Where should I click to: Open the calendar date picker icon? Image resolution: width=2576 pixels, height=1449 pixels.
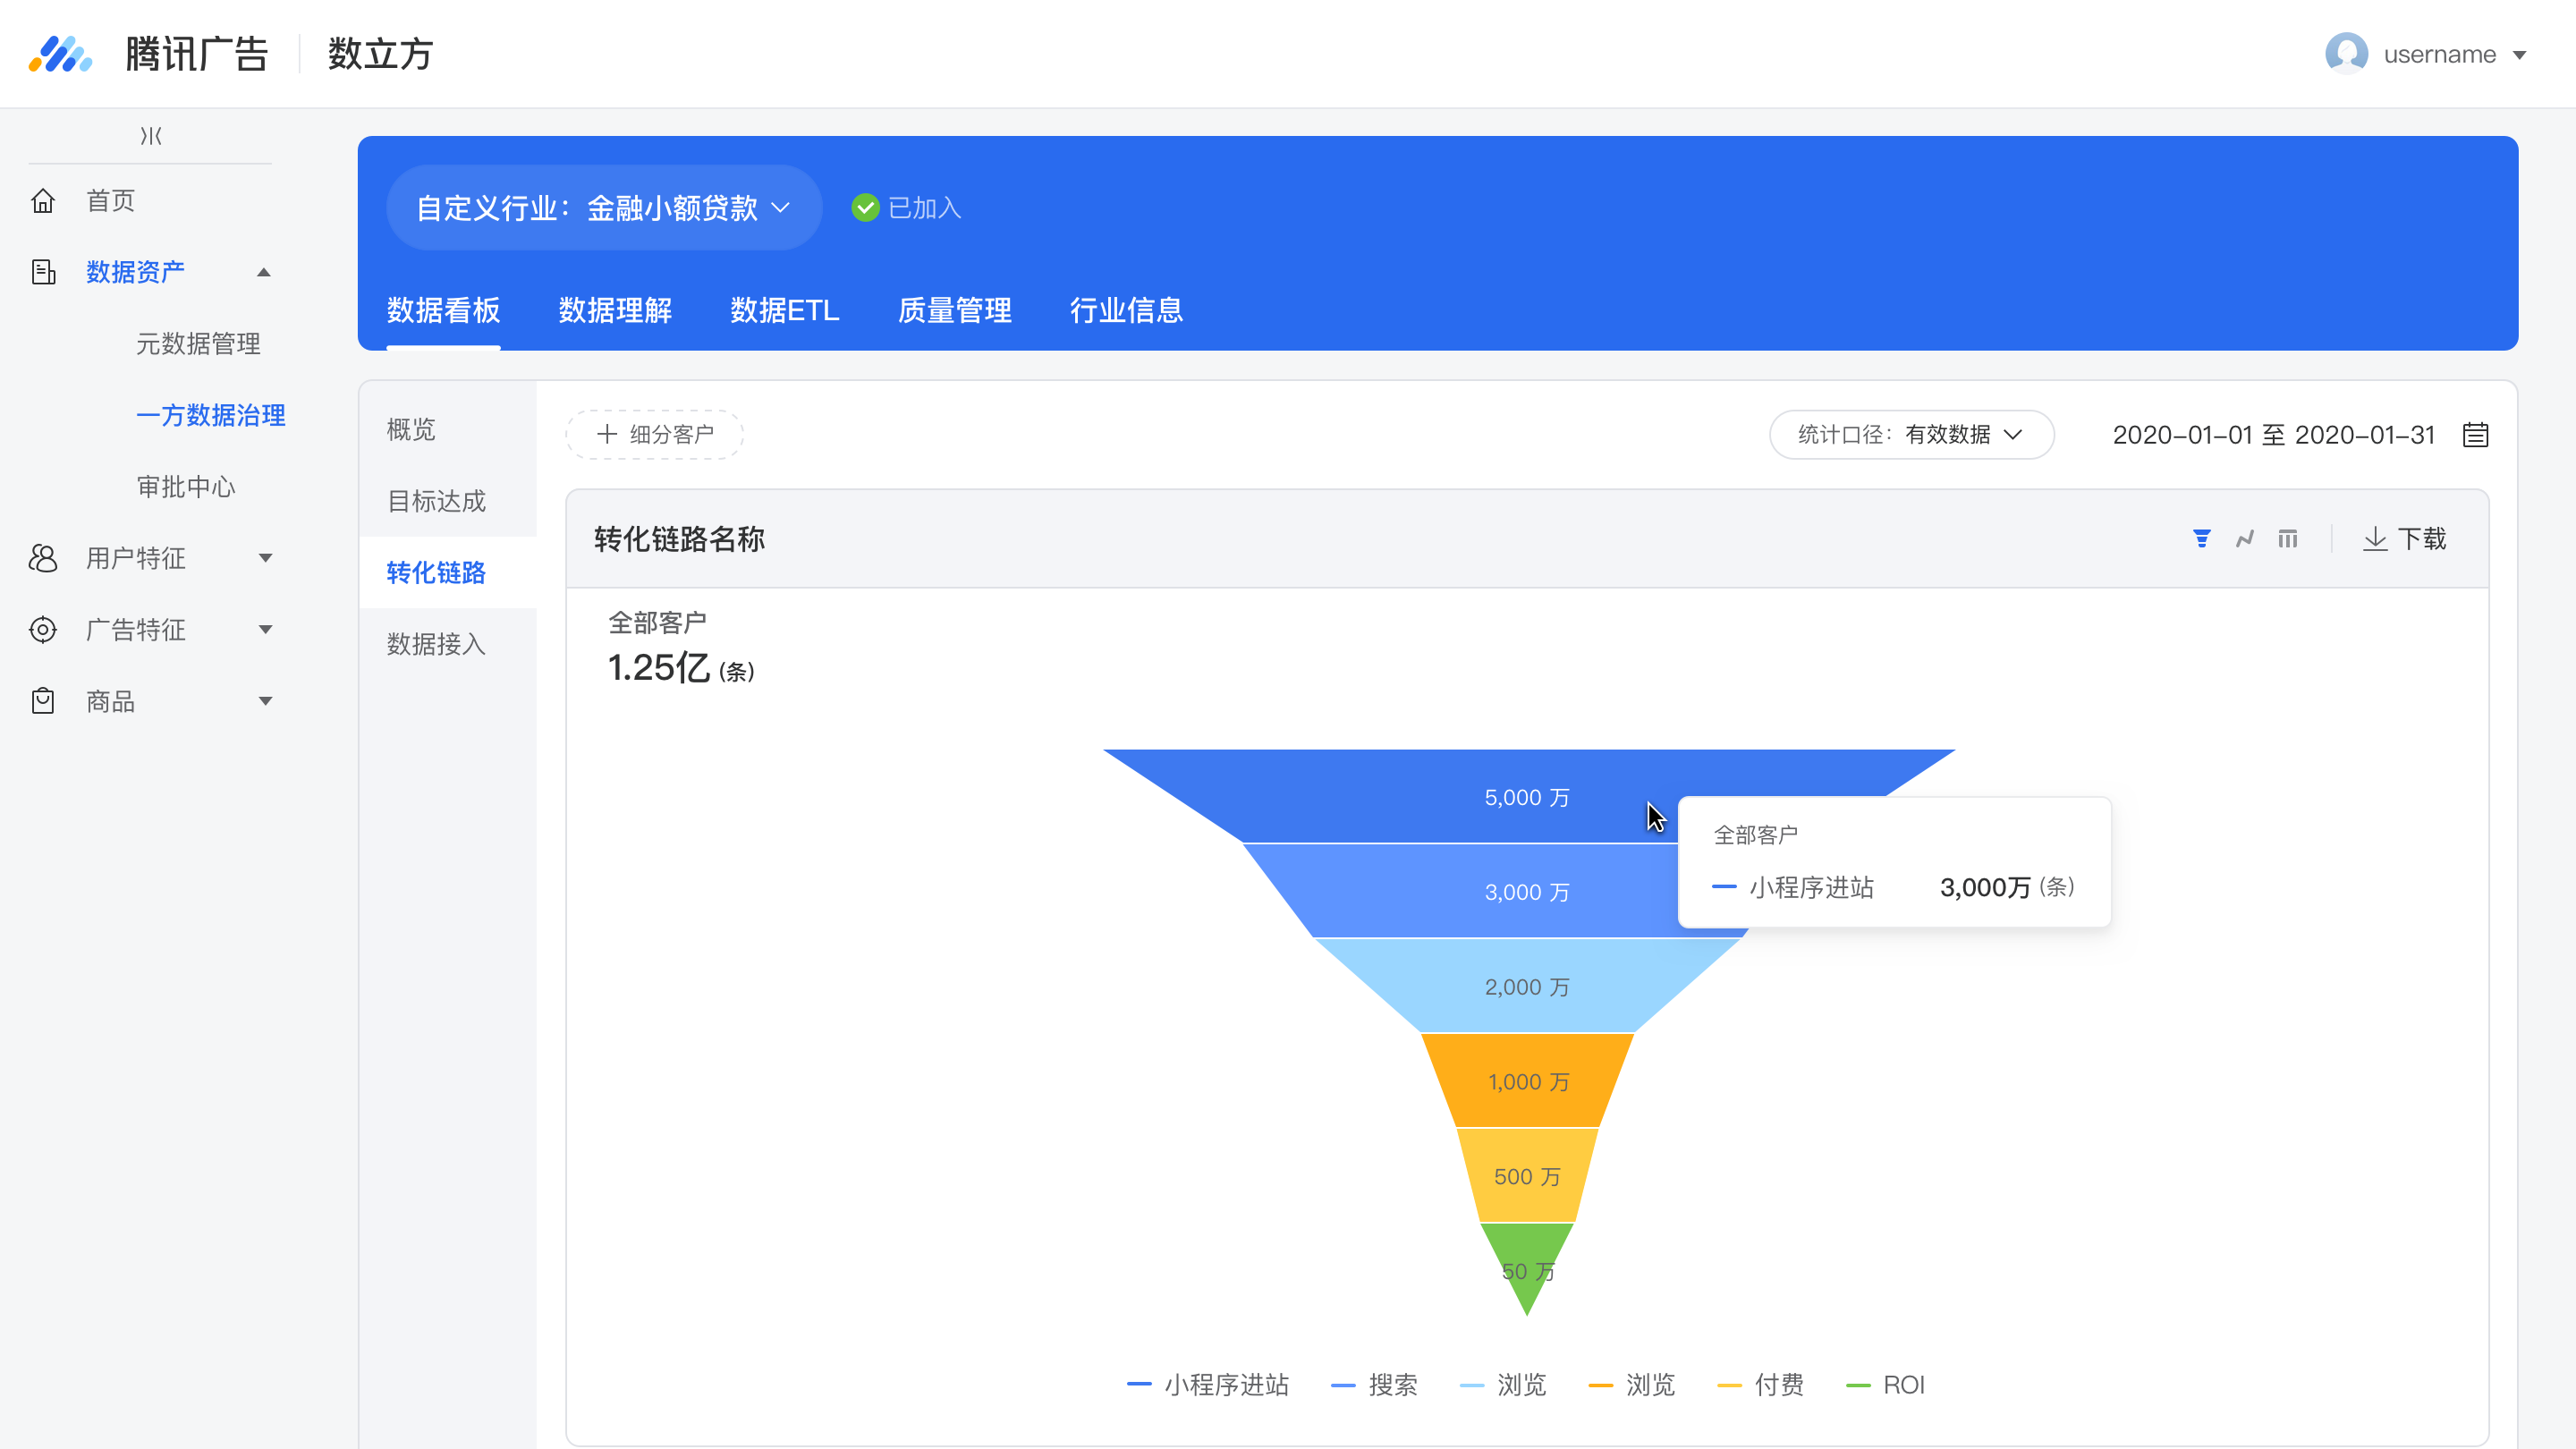(2475, 435)
